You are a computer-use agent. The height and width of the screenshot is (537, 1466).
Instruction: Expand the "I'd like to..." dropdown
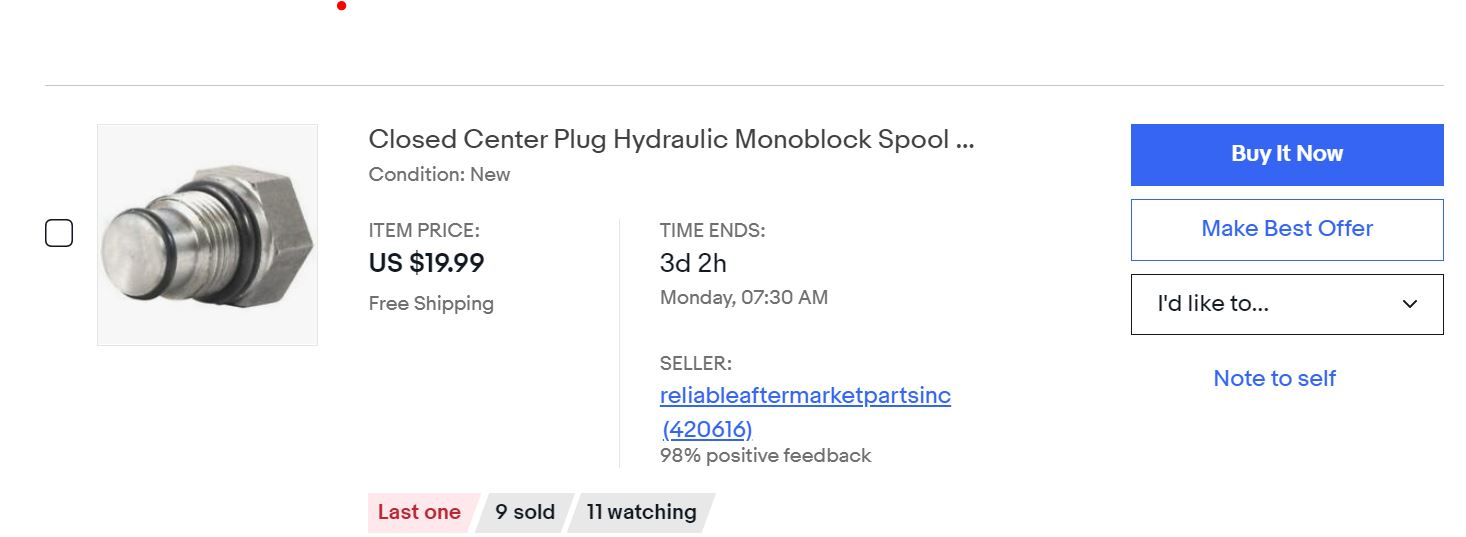click(x=1287, y=304)
